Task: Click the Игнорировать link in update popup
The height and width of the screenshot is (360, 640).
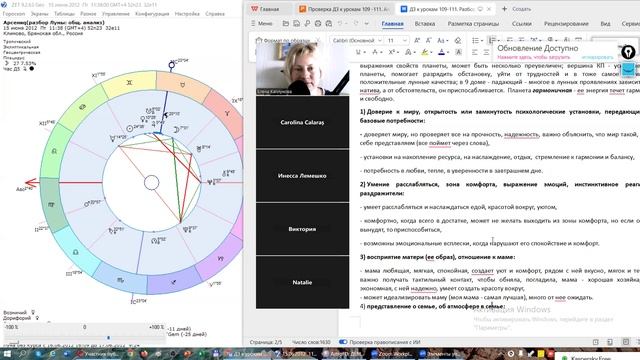Action: 597,57
